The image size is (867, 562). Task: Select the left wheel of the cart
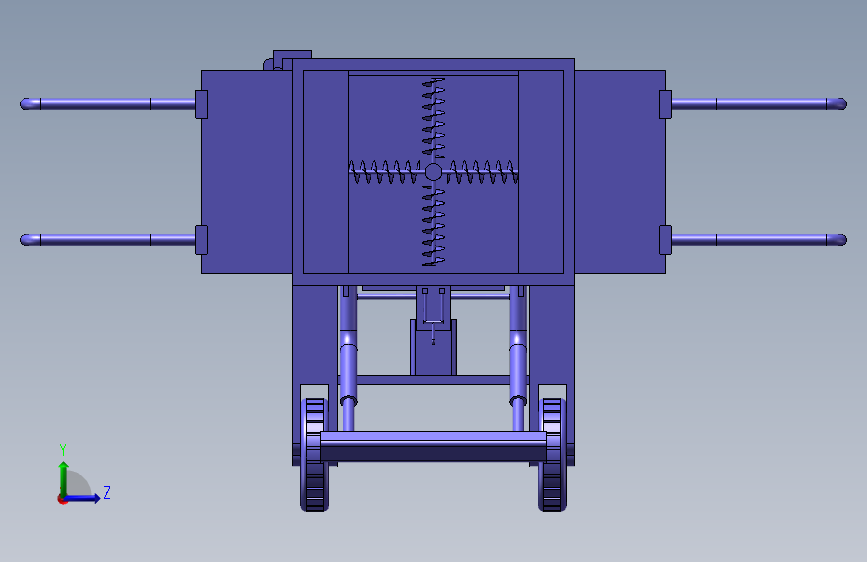coord(314,455)
